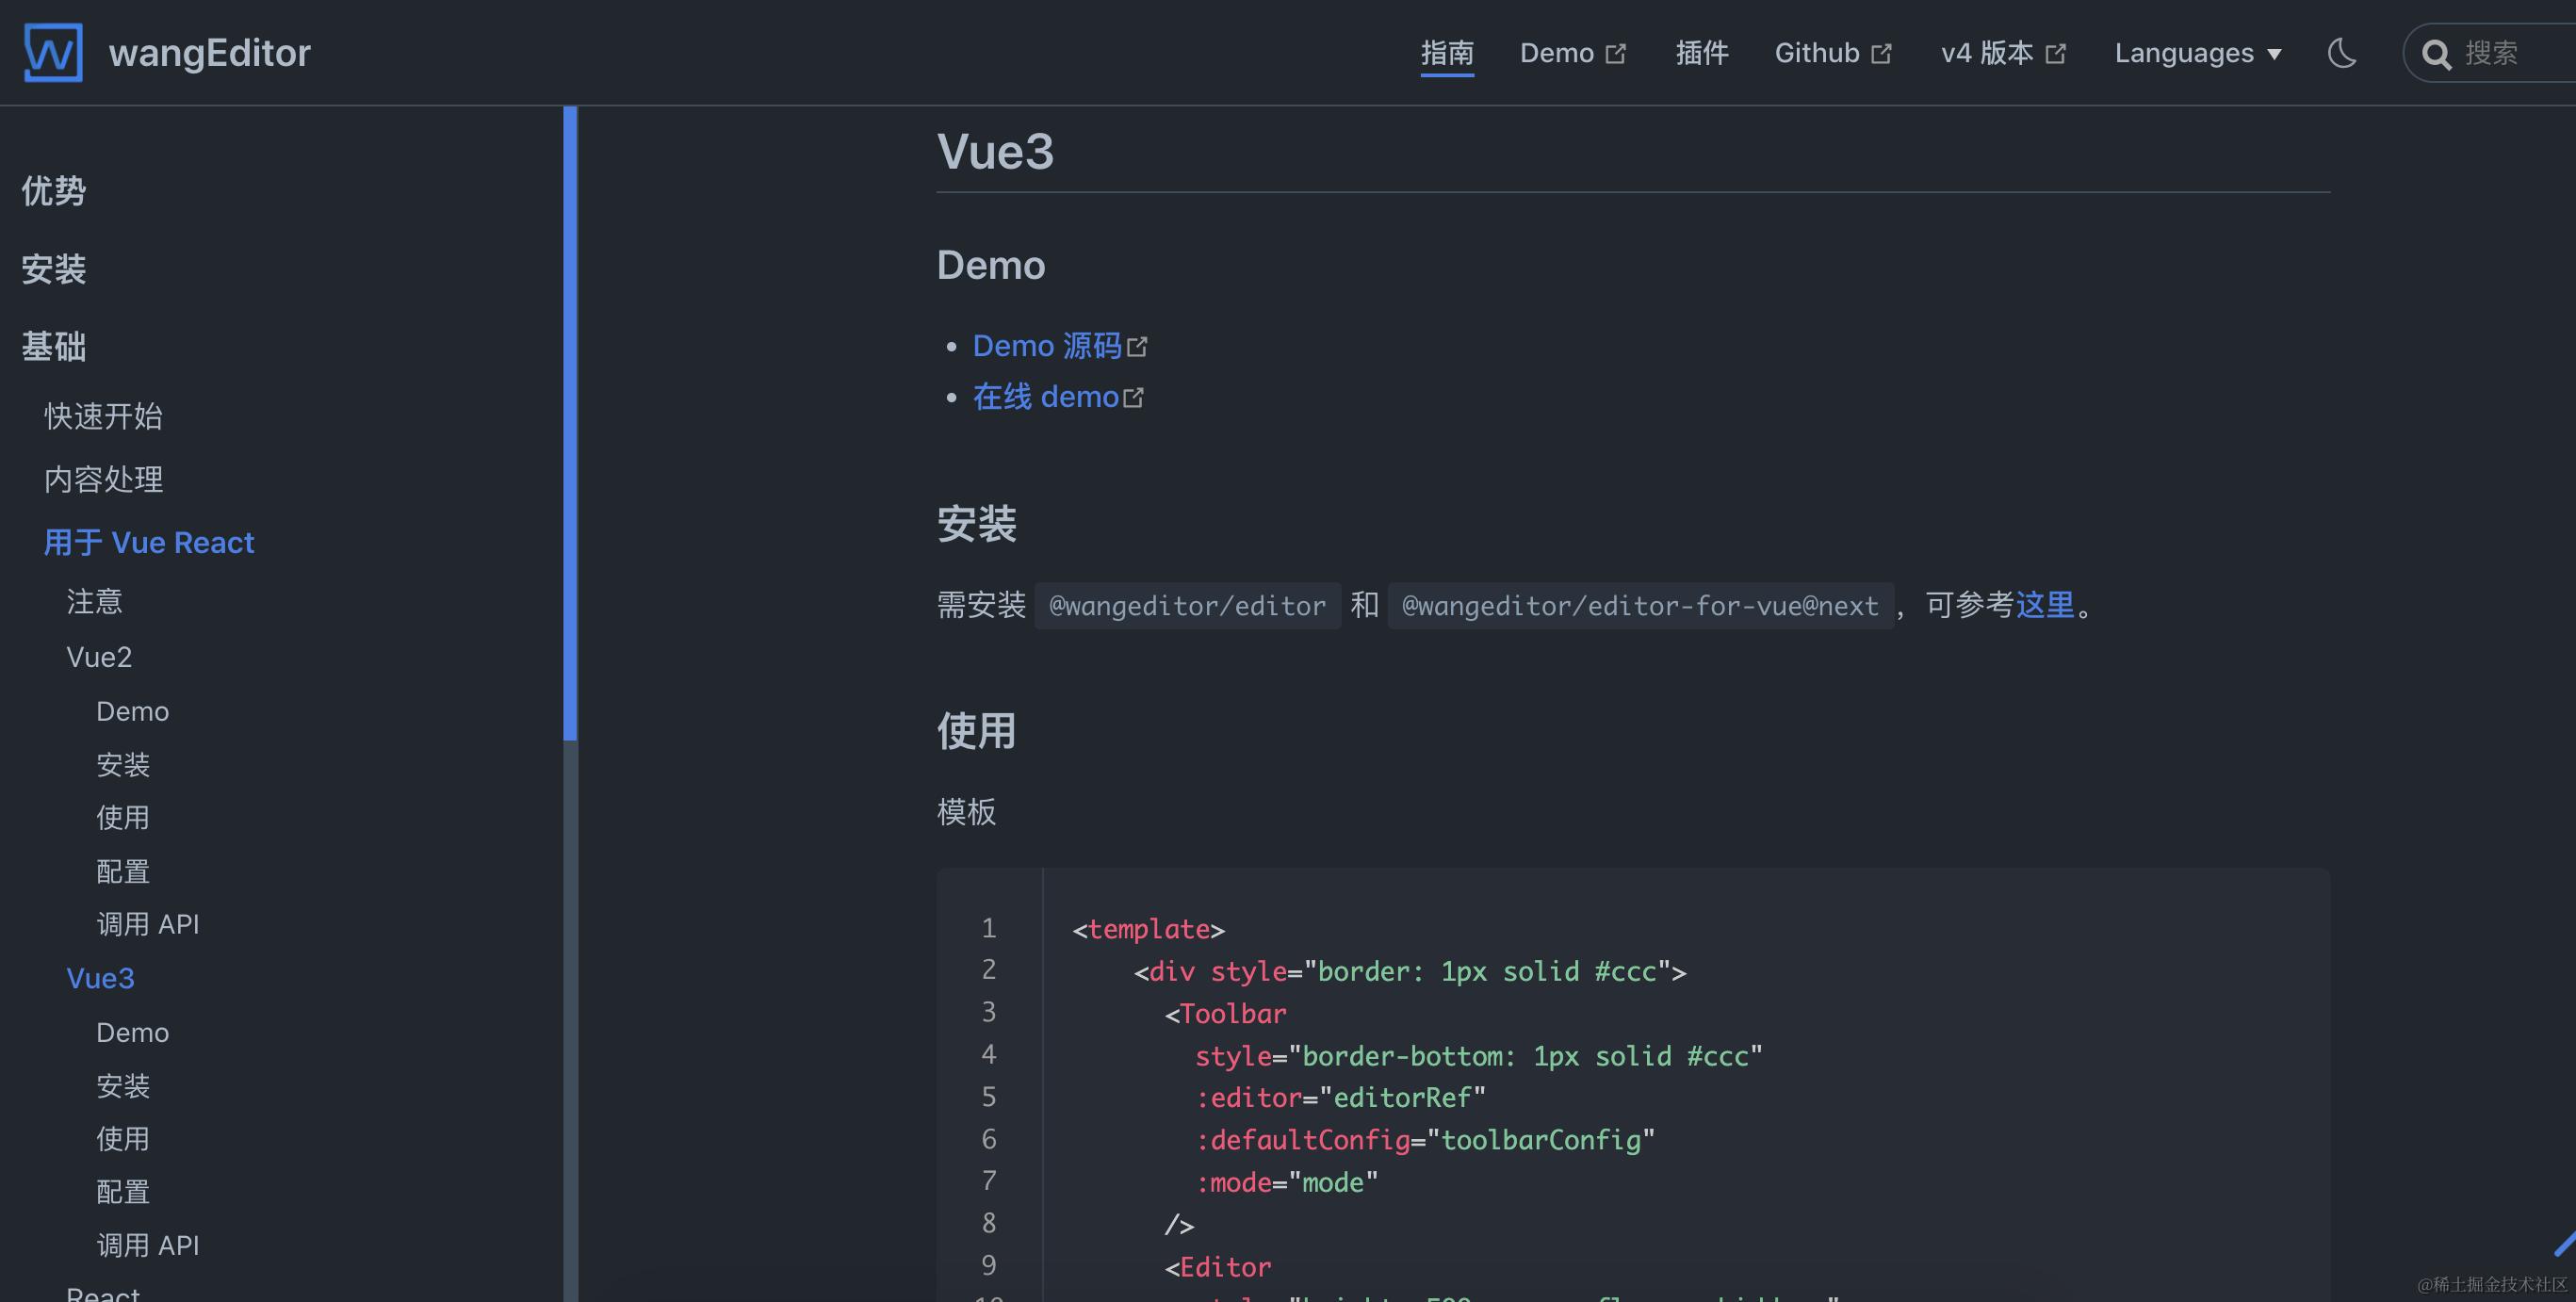Open the Languages dropdown
This screenshot has height=1302, width=2576.
point(2198,53)
